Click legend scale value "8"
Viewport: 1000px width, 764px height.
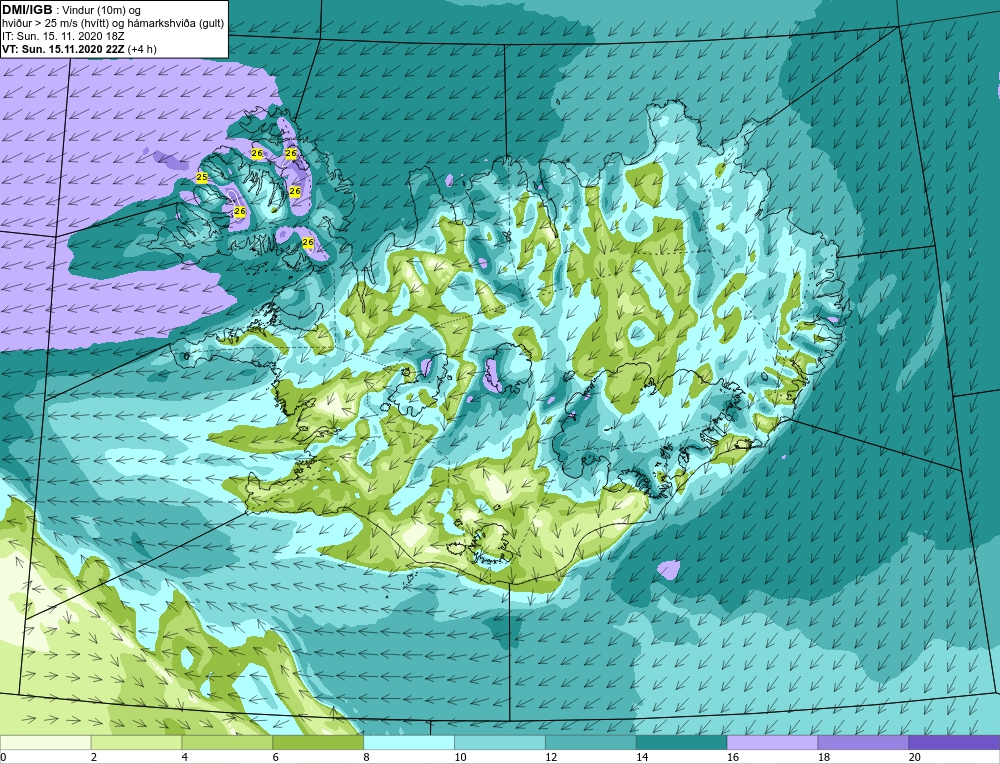367,757
